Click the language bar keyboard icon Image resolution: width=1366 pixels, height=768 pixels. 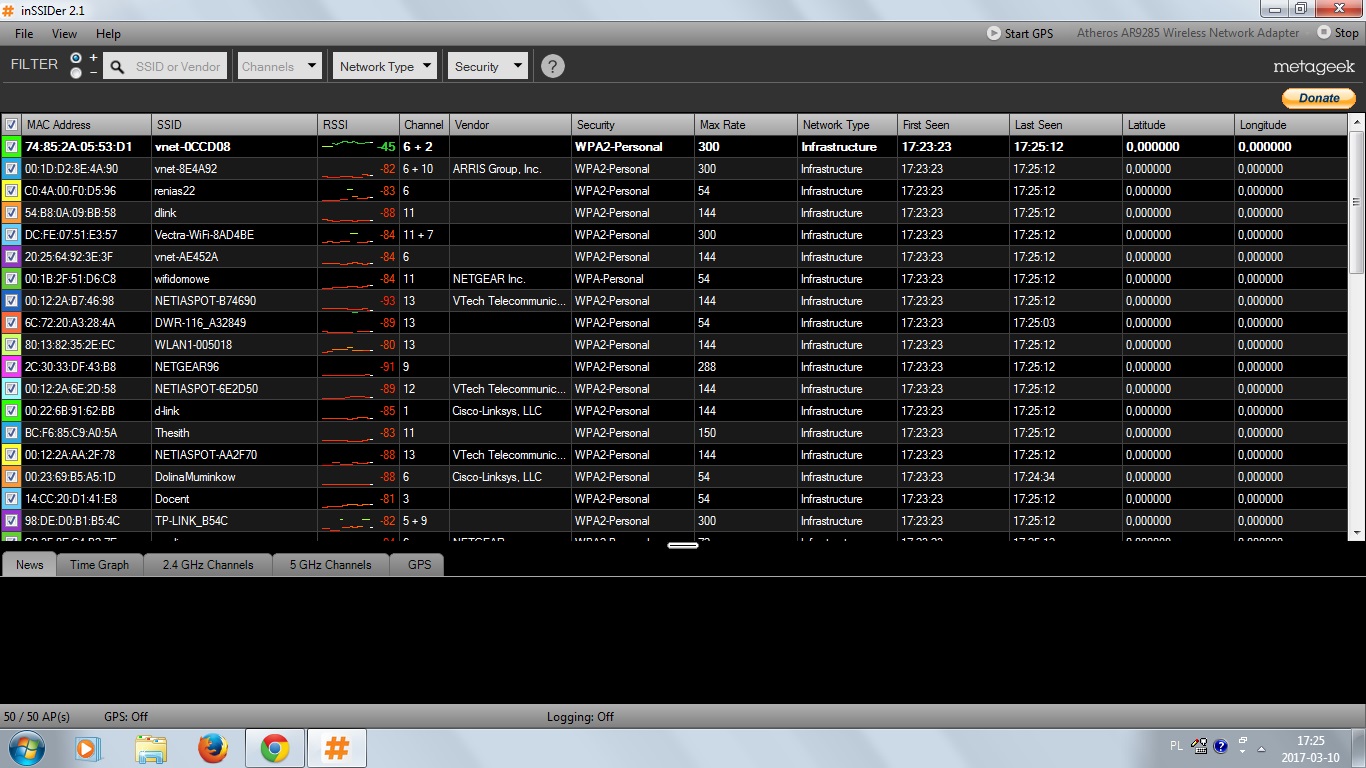1199,746
